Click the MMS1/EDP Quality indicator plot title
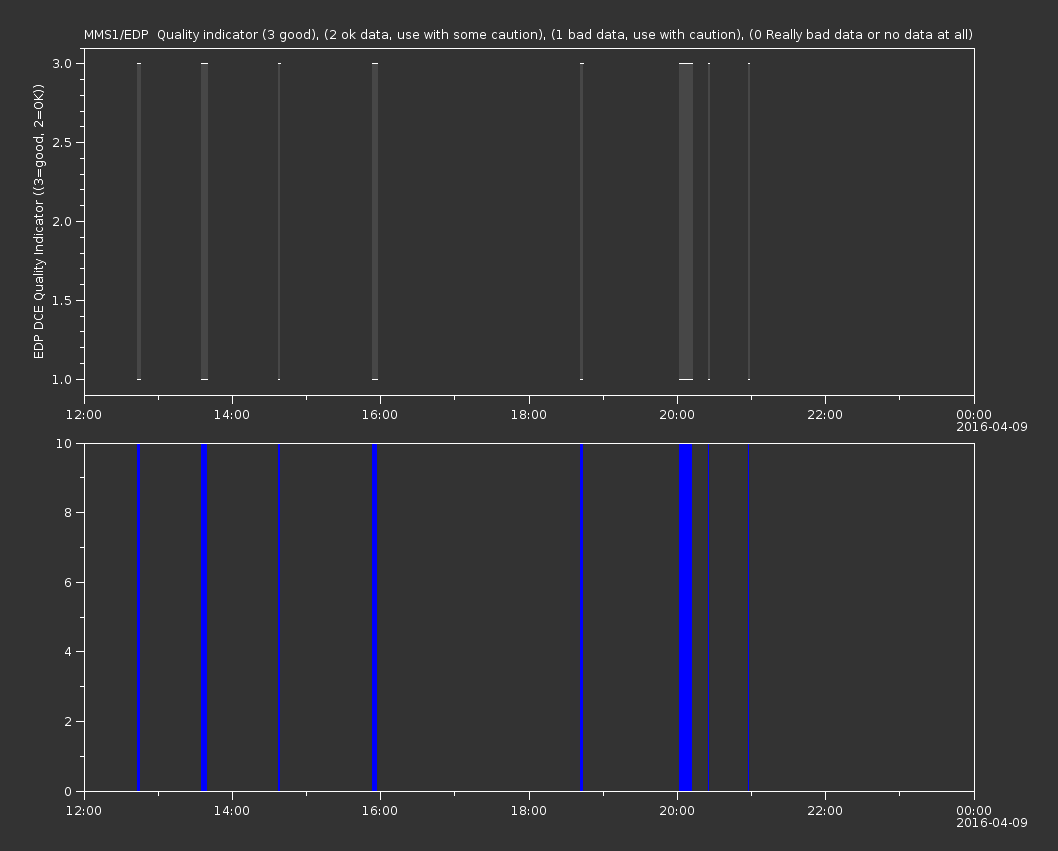This screenshot has height=851, width=1058. tap(528, 35)
